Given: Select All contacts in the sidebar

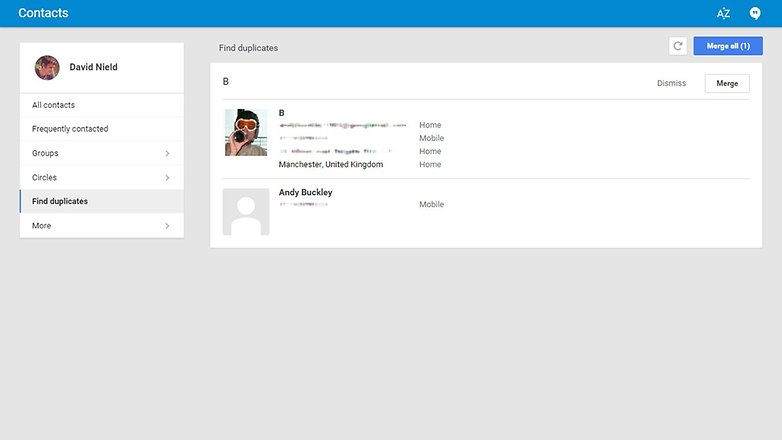Looking at the screenshot, I should 53,105.
